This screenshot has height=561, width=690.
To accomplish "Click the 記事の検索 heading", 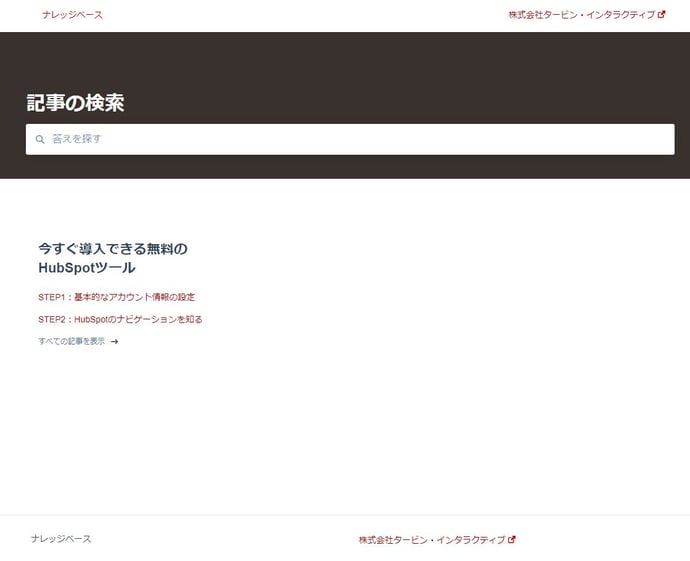I will coord(75,103).
